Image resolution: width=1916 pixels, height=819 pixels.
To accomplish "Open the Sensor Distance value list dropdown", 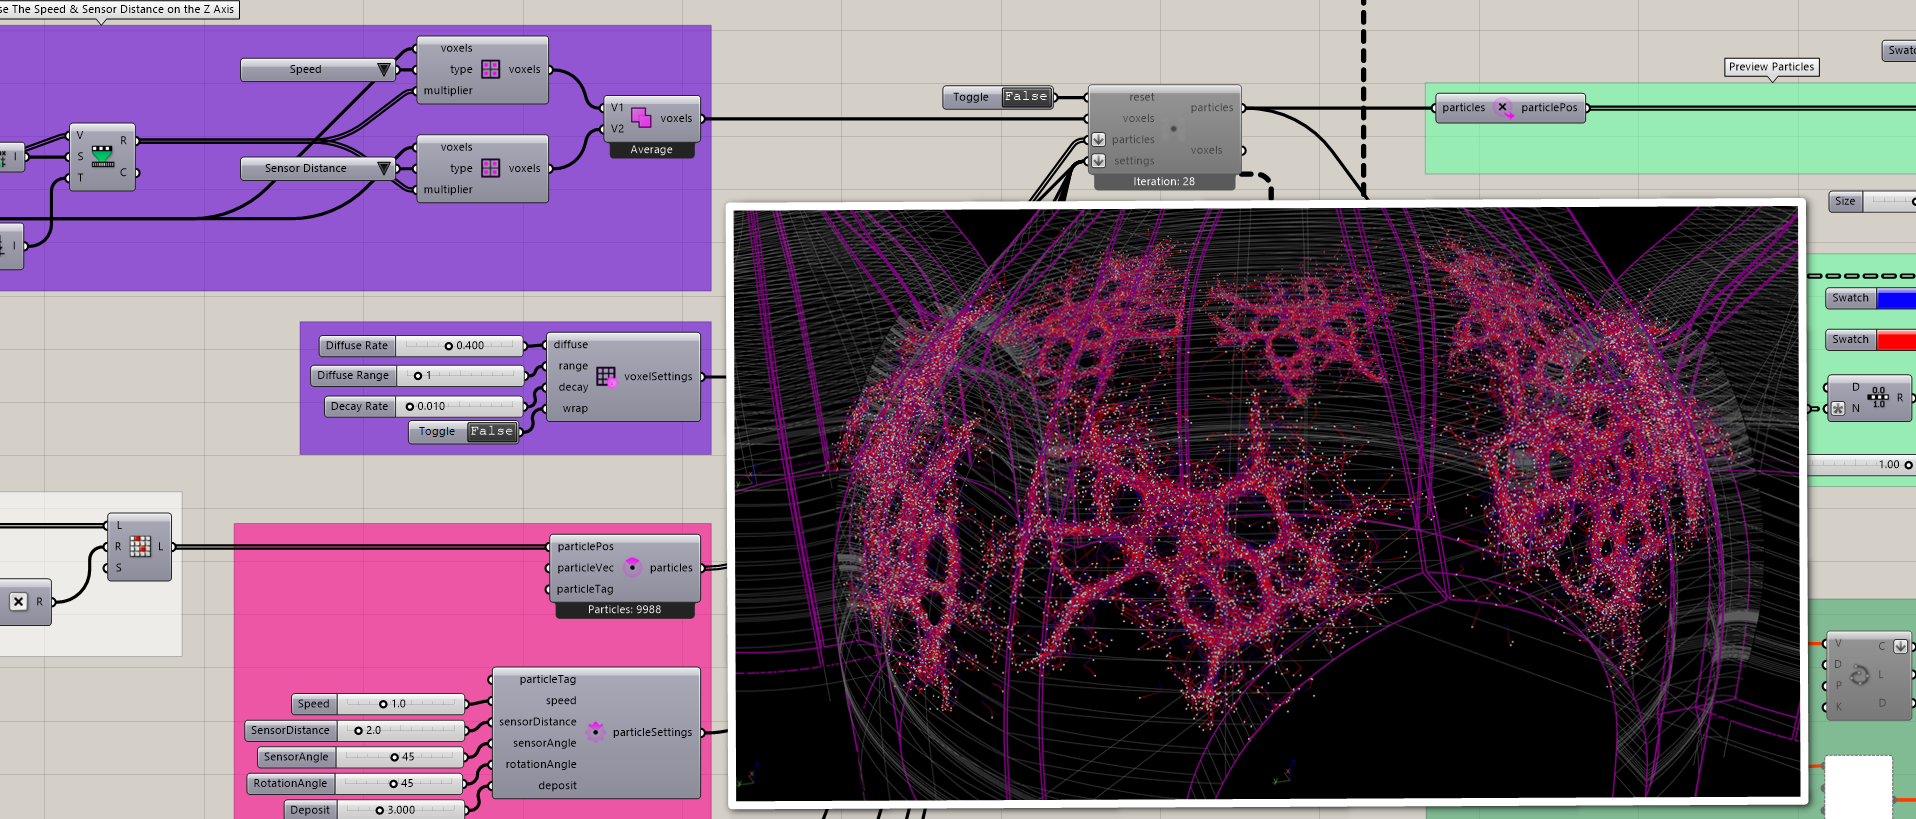I will pyautogui.click(x=383, y=169).
